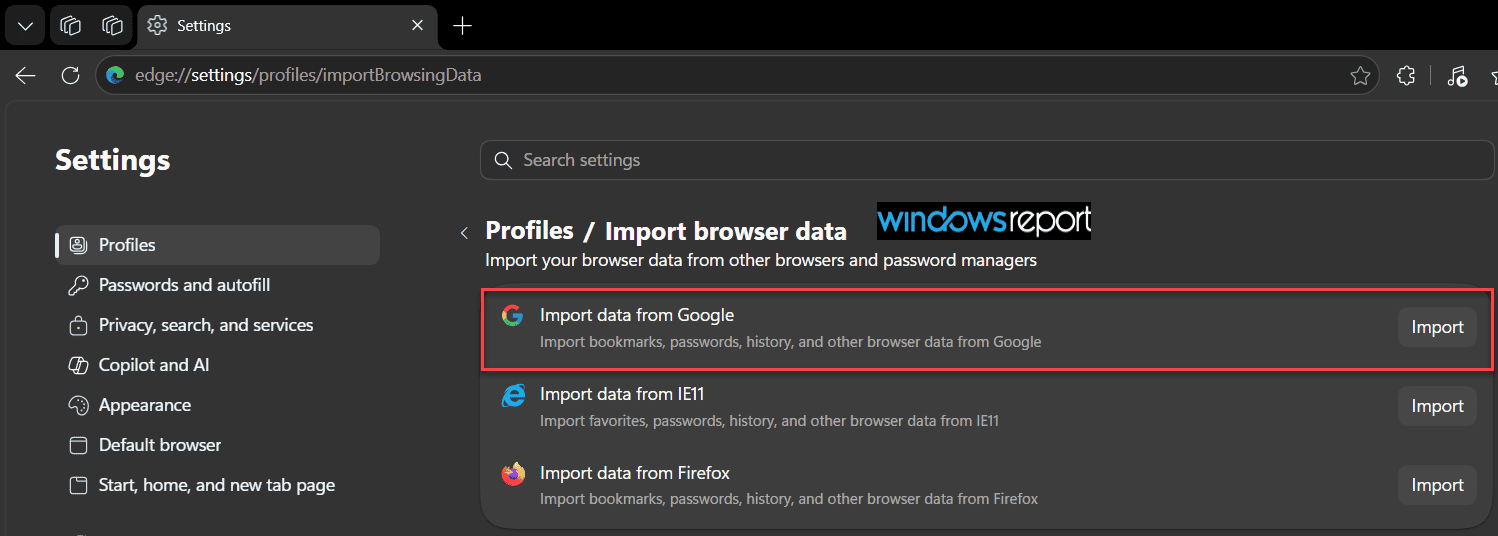Select the Settings tab

click(285, 26)
